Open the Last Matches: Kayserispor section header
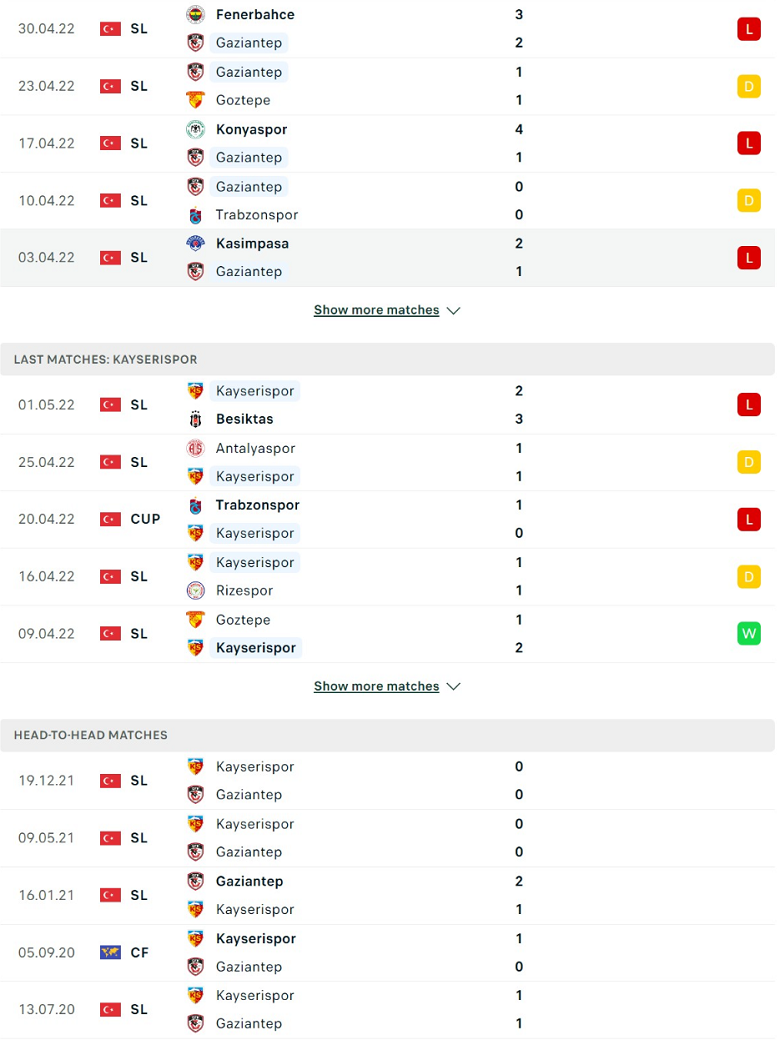Image resolution: width=780 pixels, height=1040 pixels. click(x=387, y=359)
